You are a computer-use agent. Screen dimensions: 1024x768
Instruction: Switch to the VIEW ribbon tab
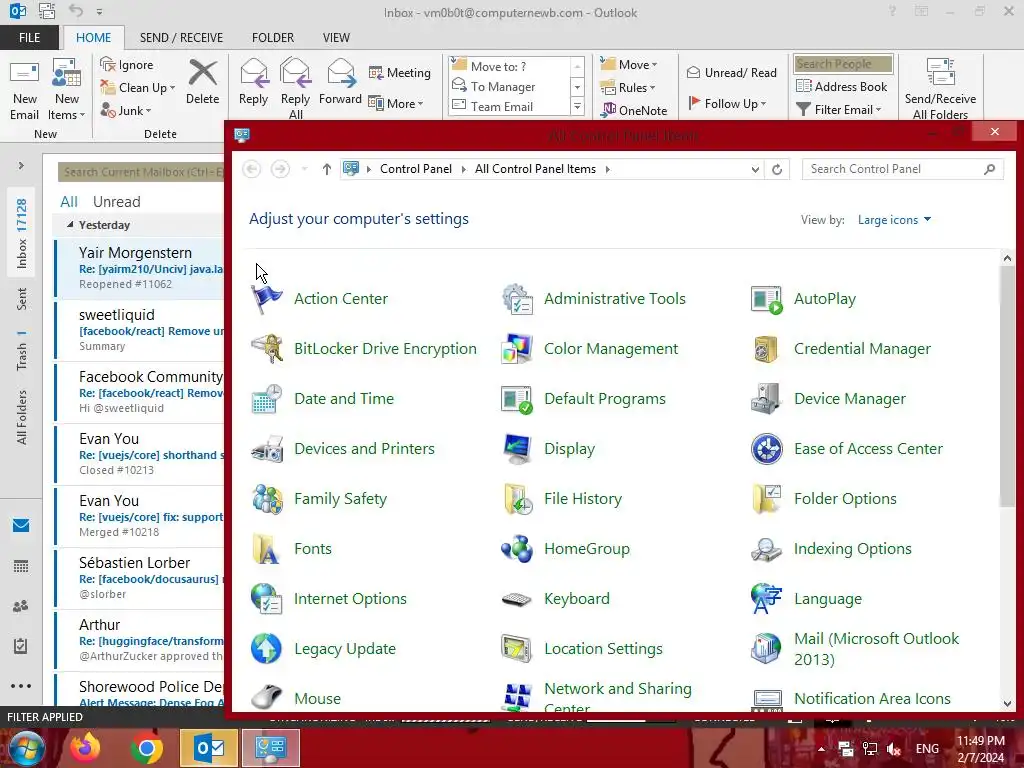click(x=336, y=38)
